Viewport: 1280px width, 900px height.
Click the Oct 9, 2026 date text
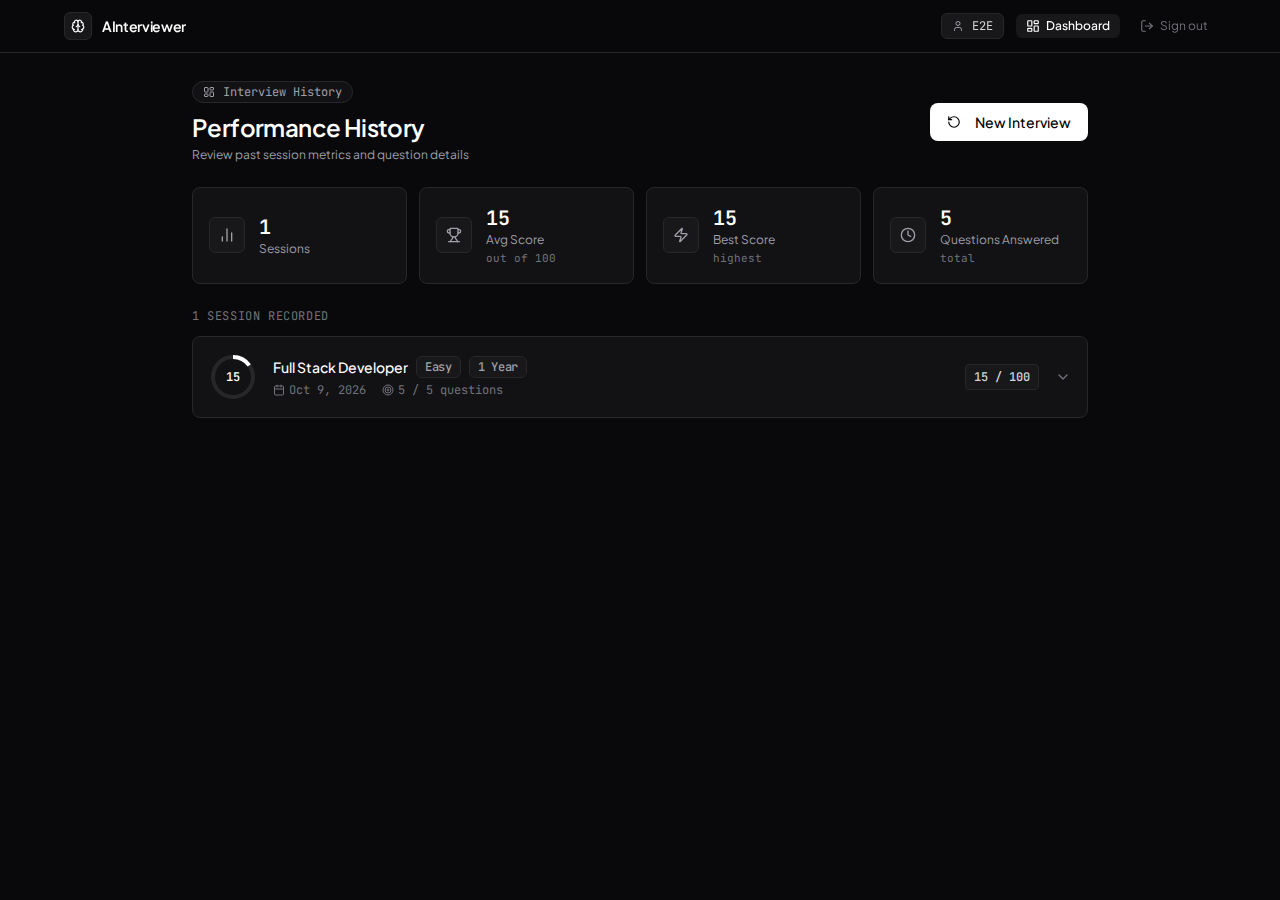(327, 390)
